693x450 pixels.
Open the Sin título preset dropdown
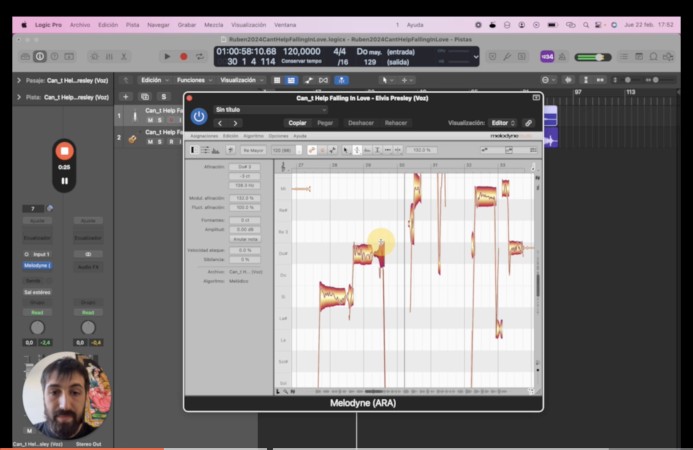271,110
